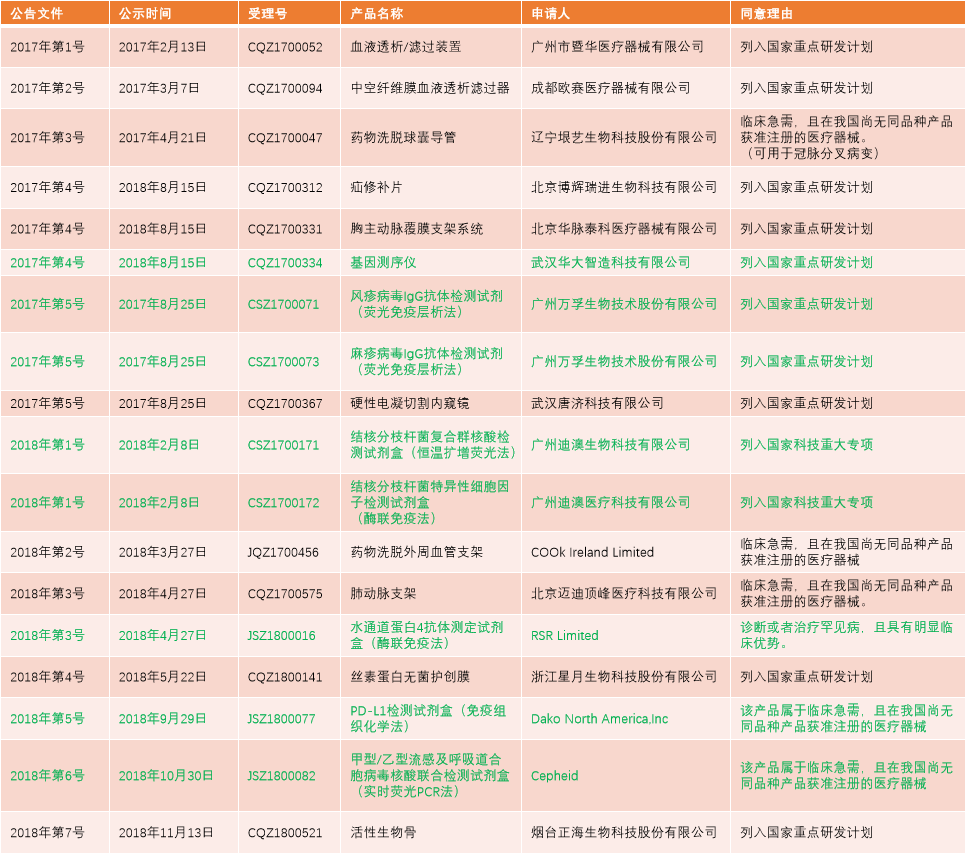Click product name 药物洗脱球囊导管
This screenshot has width=967, height=854.
click(x=403, y=138)
